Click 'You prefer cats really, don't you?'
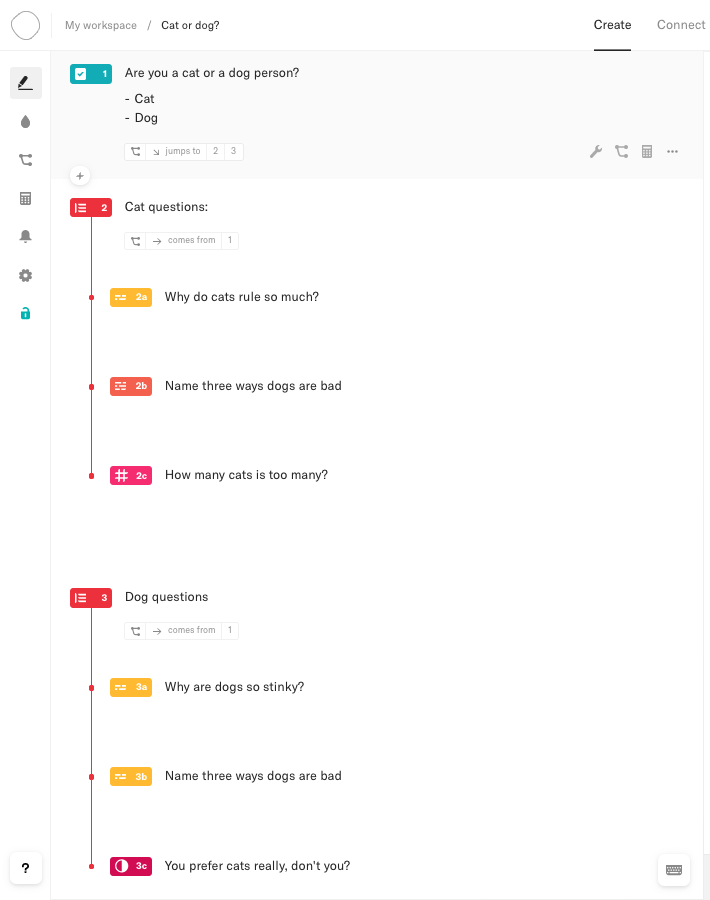 click(257, 866)
